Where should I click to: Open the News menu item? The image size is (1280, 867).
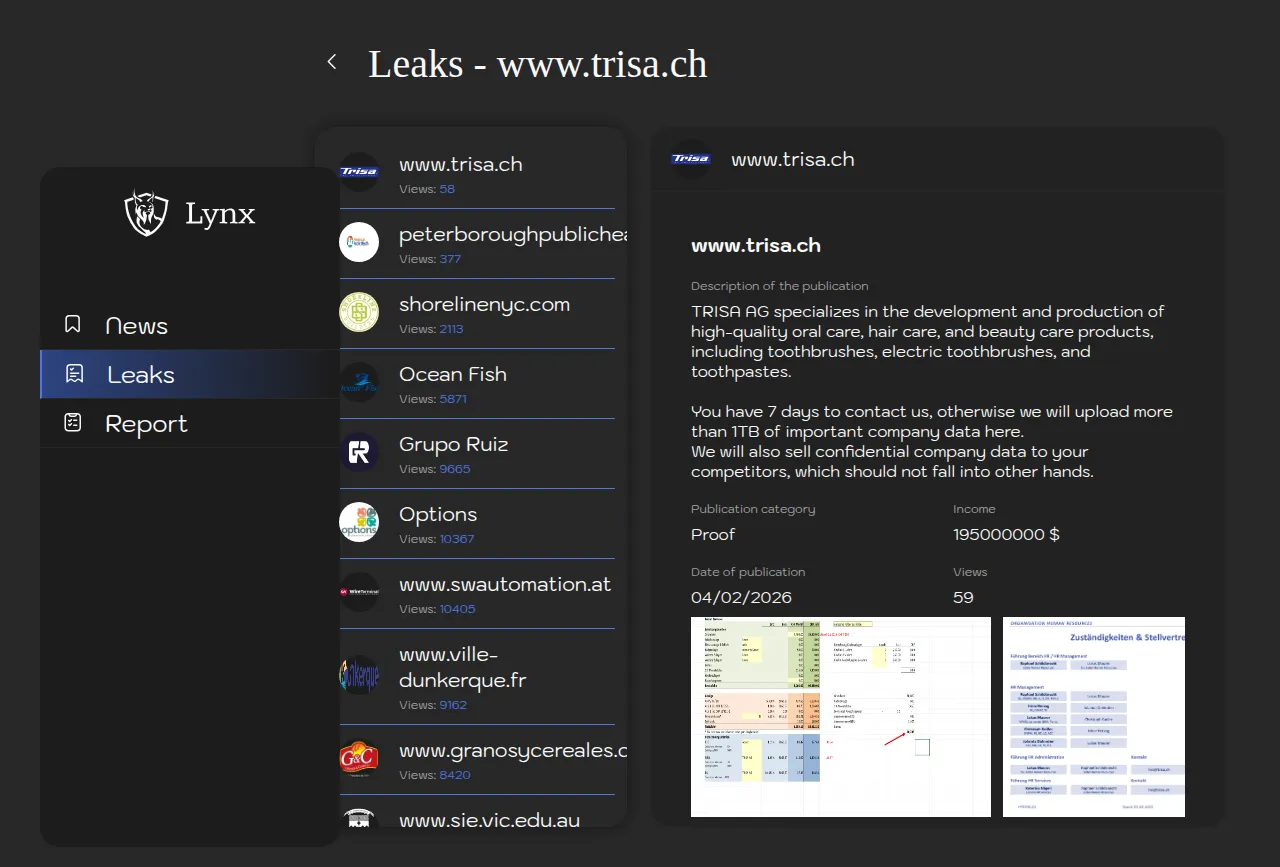(x=137, y=326)
